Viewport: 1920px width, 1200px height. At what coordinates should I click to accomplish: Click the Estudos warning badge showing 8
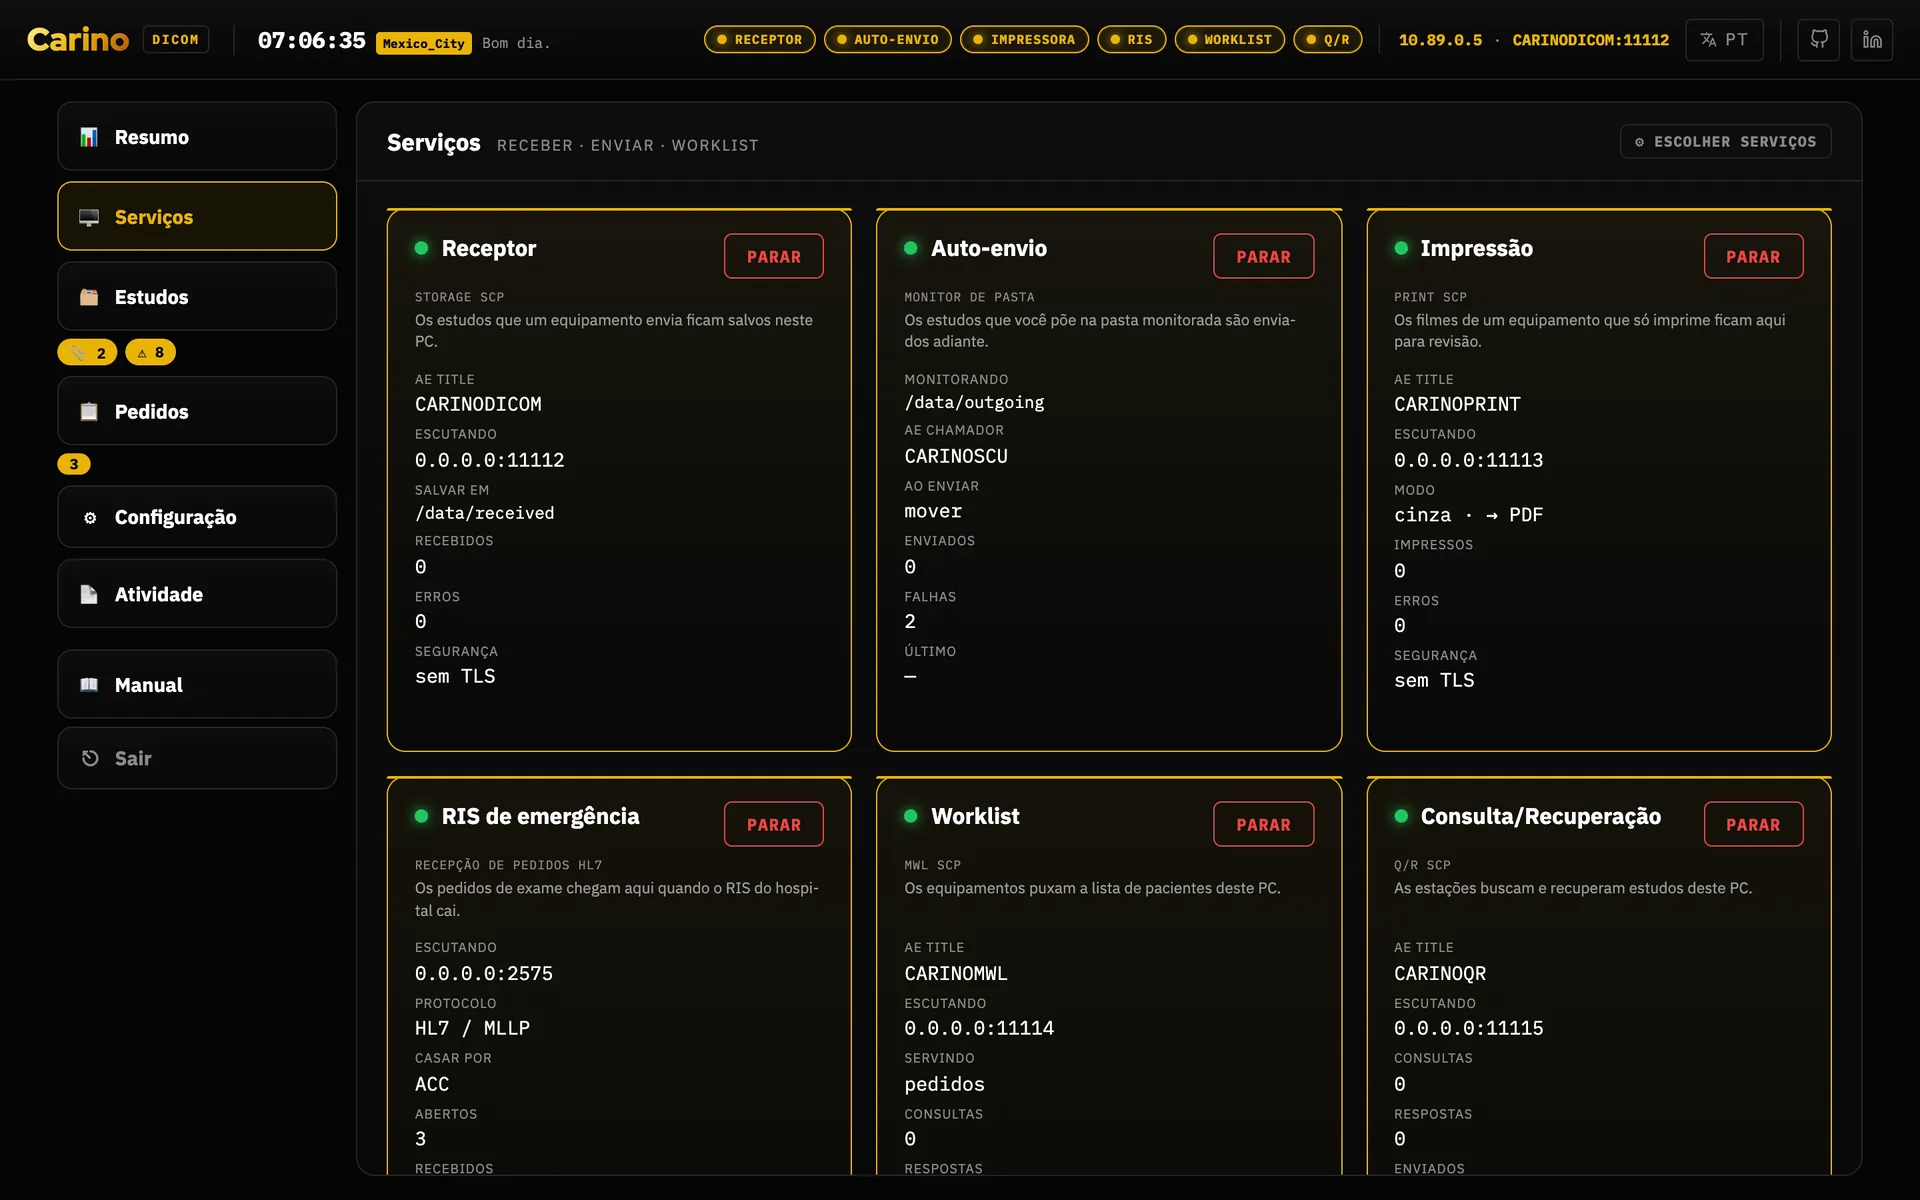tap(150, 352)
